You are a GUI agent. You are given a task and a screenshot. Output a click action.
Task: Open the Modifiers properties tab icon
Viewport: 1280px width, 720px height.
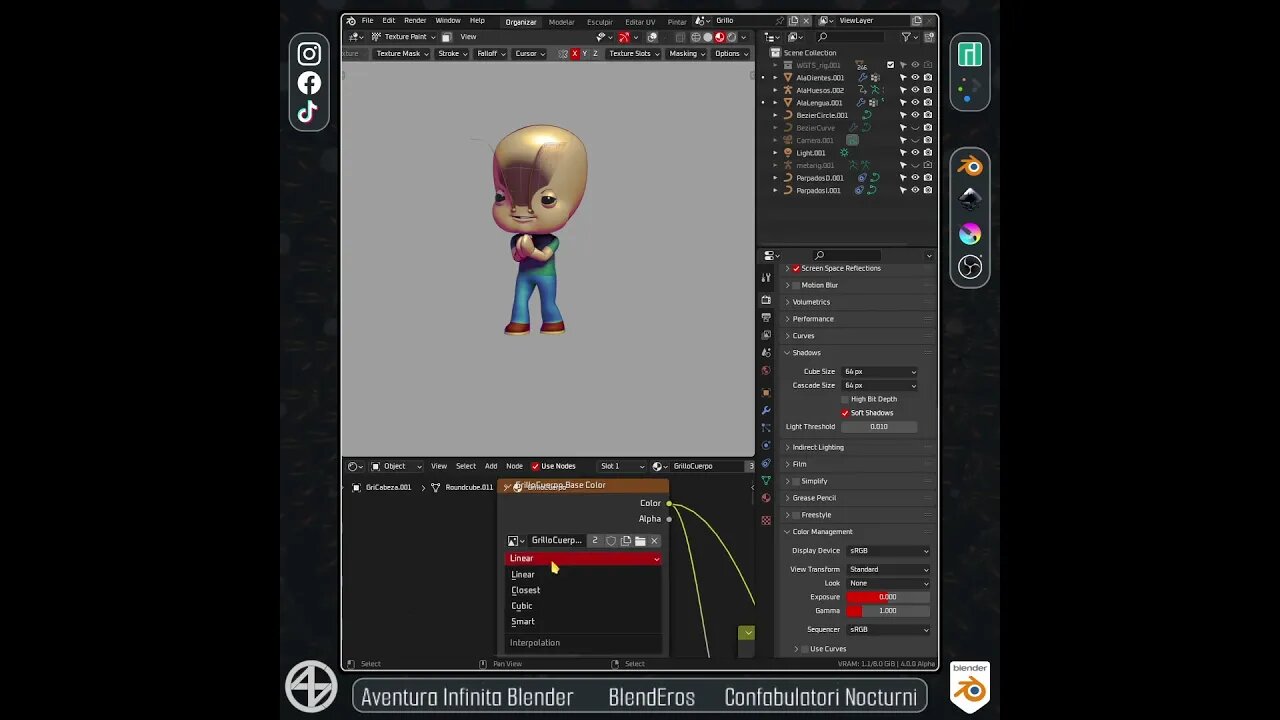point(766,410)
